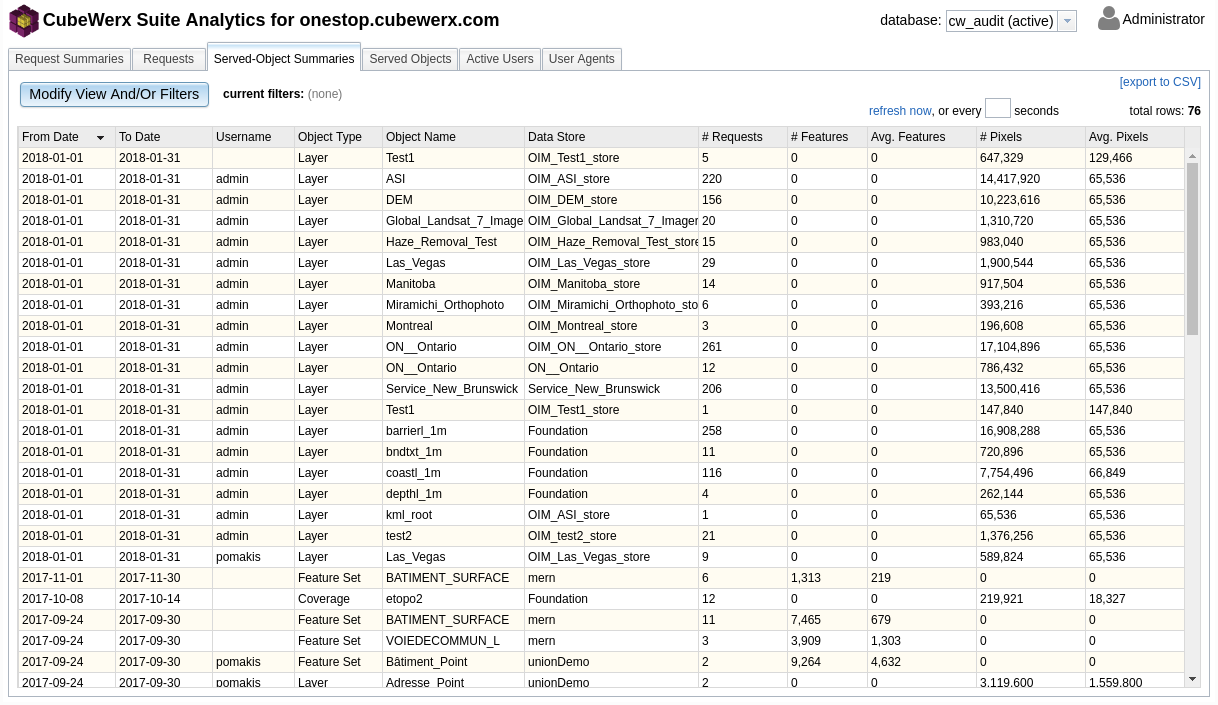The width and height of the screenshot is (1218, 705).
Task: Click the OIM_Montreal_store data store cell
Action: click(611, 326)
